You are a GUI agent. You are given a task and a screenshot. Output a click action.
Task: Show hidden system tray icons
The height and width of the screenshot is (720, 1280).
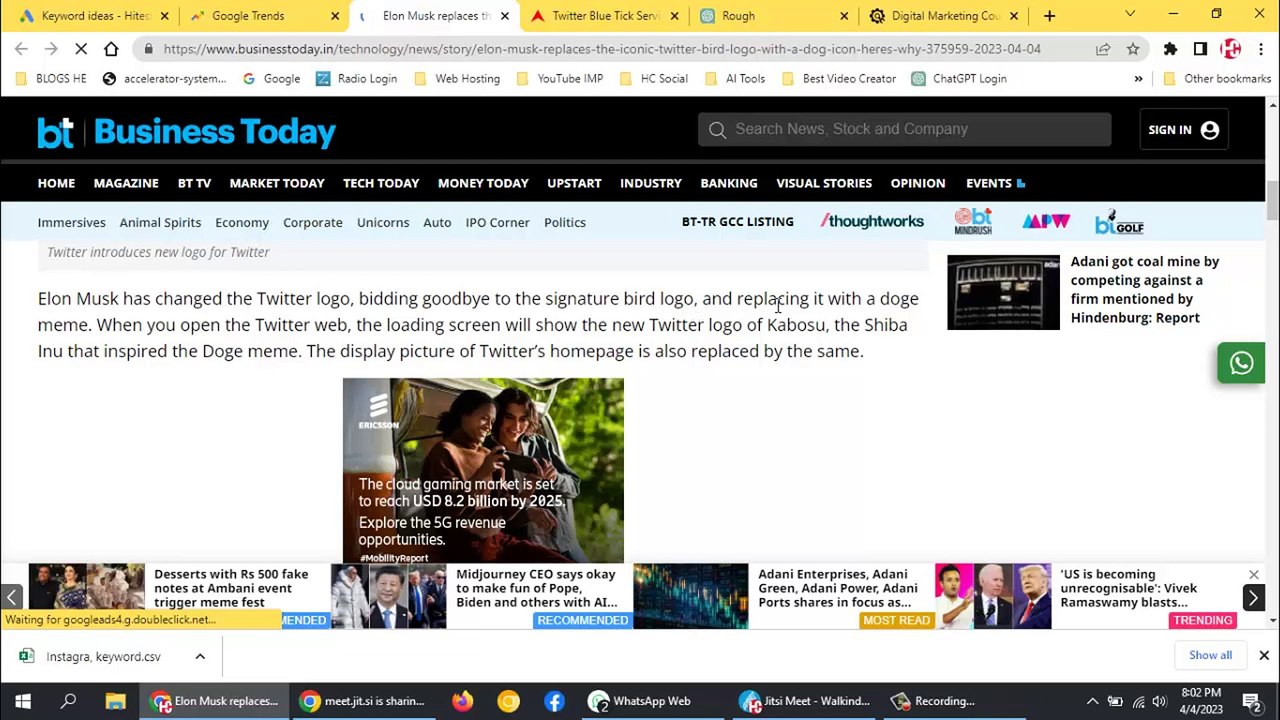click(1092, 701)
